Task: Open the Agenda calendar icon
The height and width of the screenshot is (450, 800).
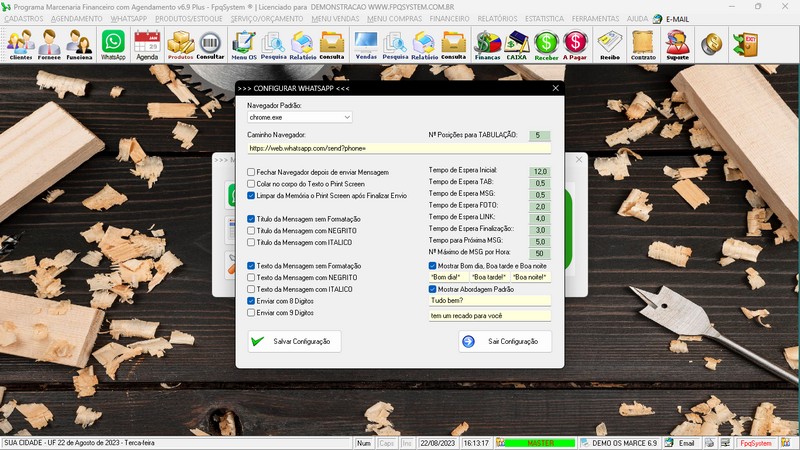Action: tap(147, 45)
